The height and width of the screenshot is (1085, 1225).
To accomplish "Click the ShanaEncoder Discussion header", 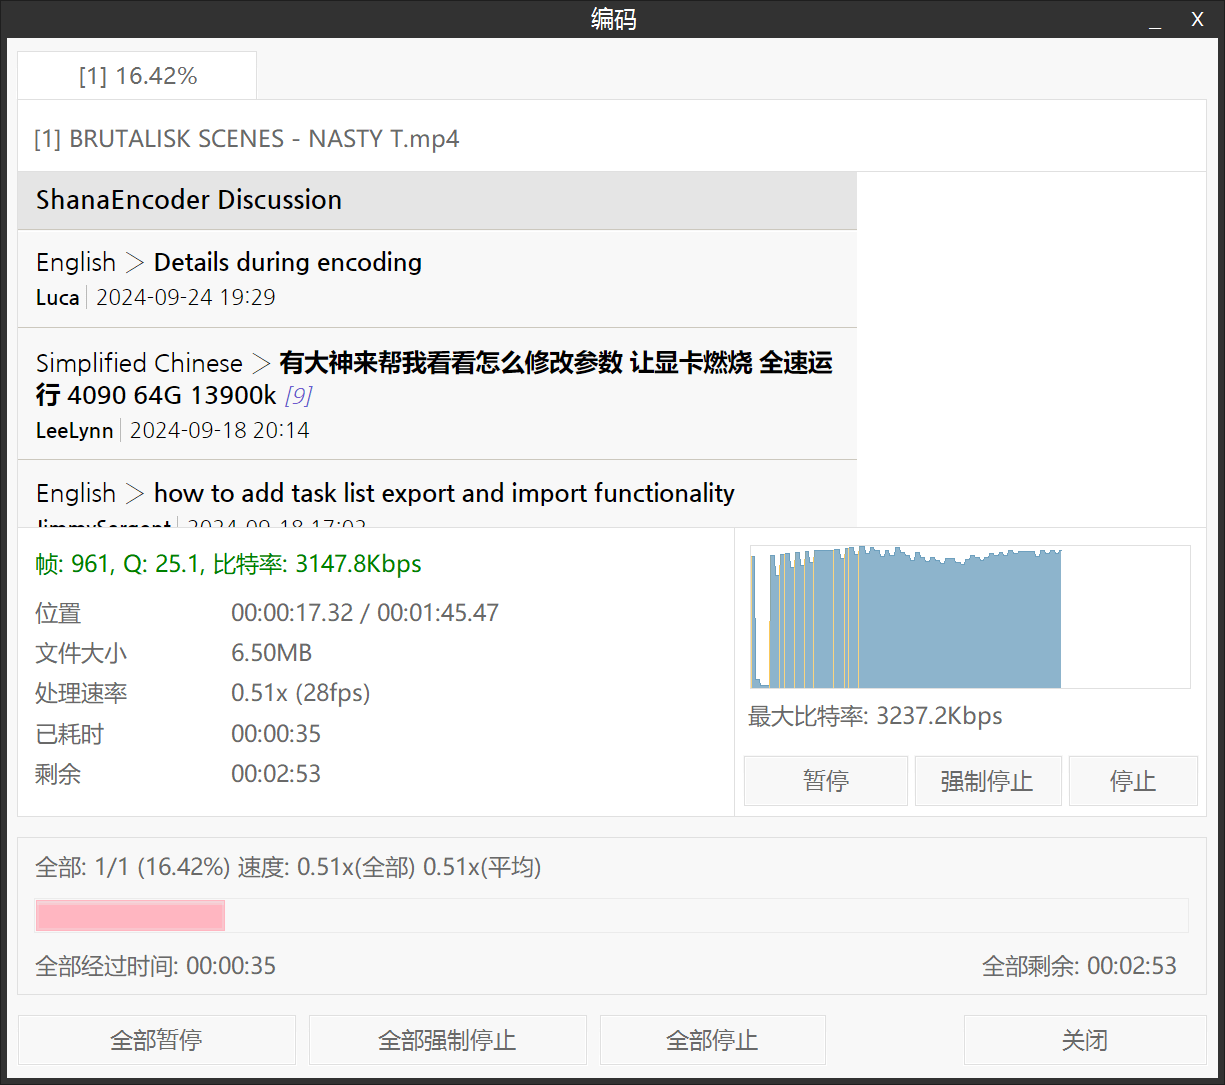I will tap(437, 200).
